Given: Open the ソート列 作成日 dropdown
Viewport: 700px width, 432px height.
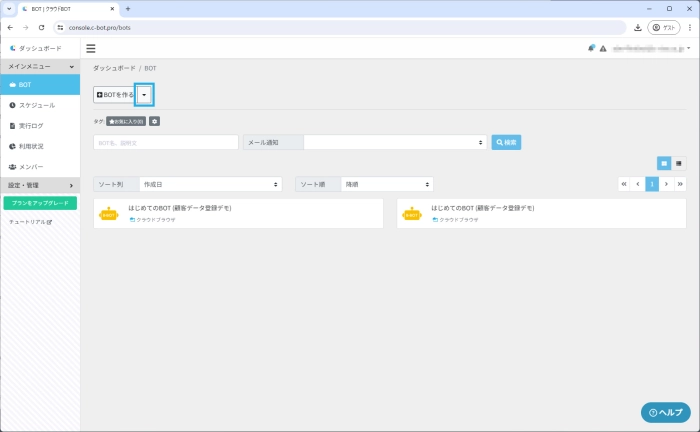Looking at the screenshot, I should (x=211, y=184).
